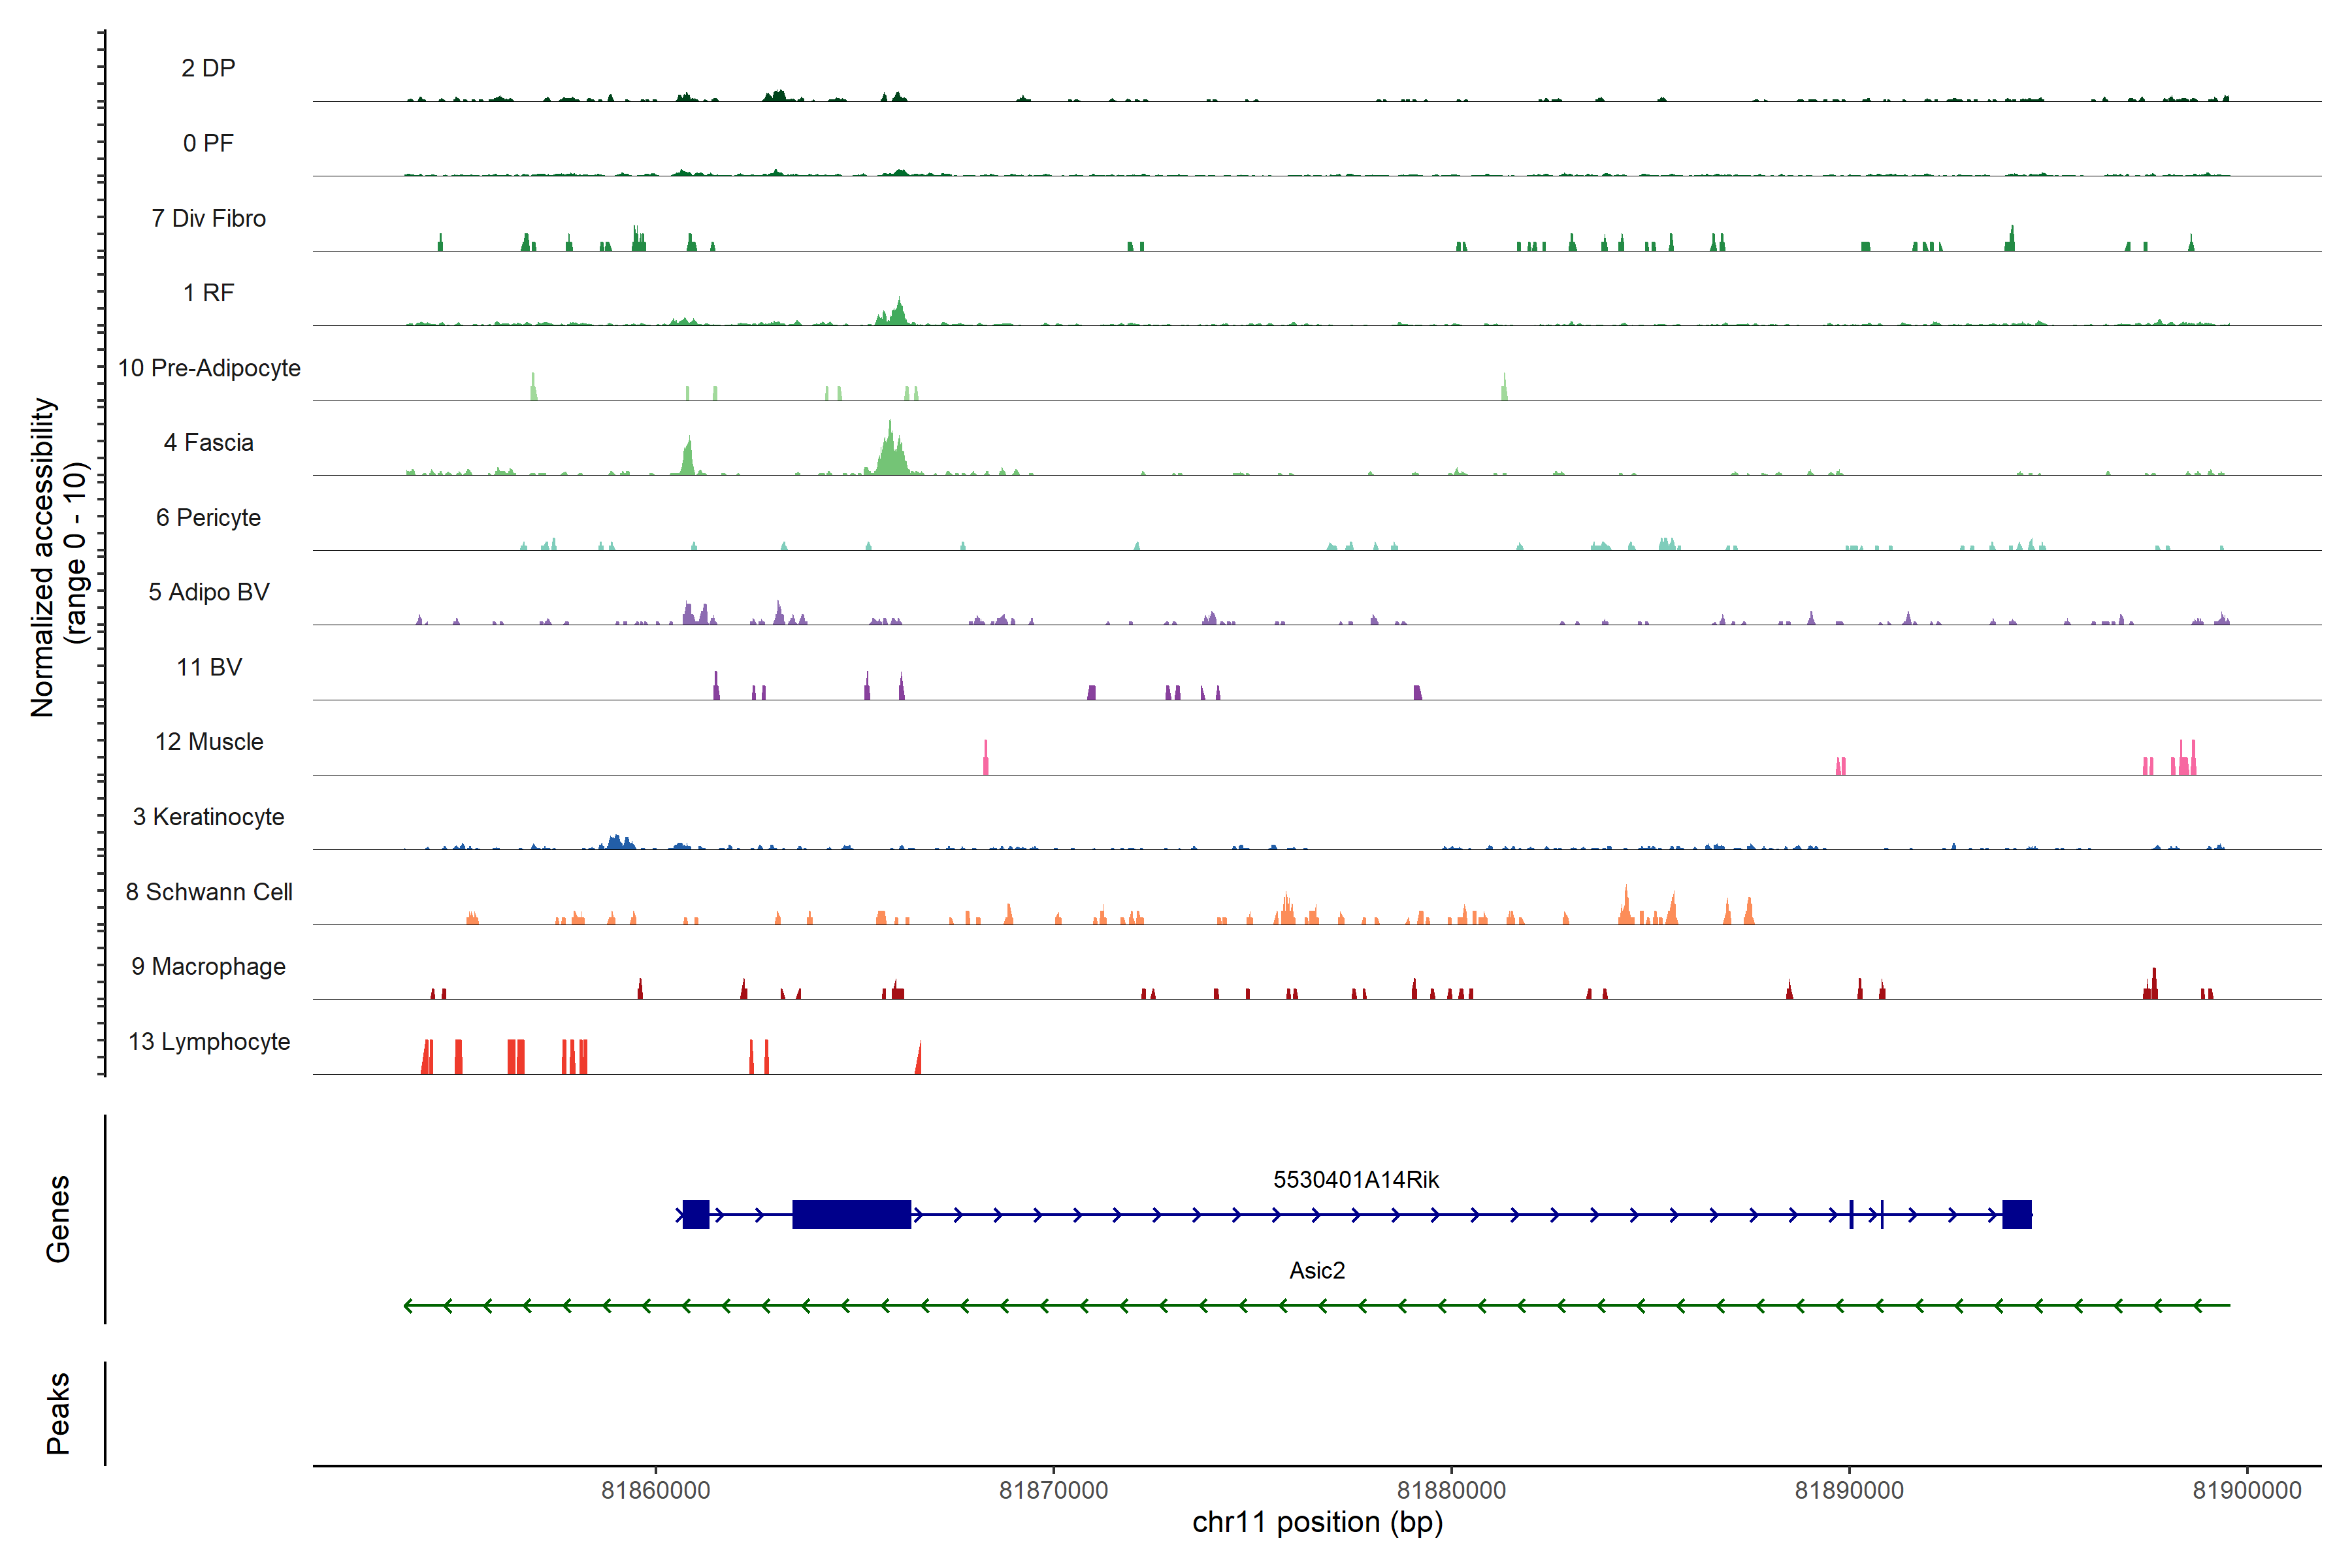The image size is (2352, 1568).
Task: Click the 10 Pre-Adipocyte track label
Action: point(209,368)
